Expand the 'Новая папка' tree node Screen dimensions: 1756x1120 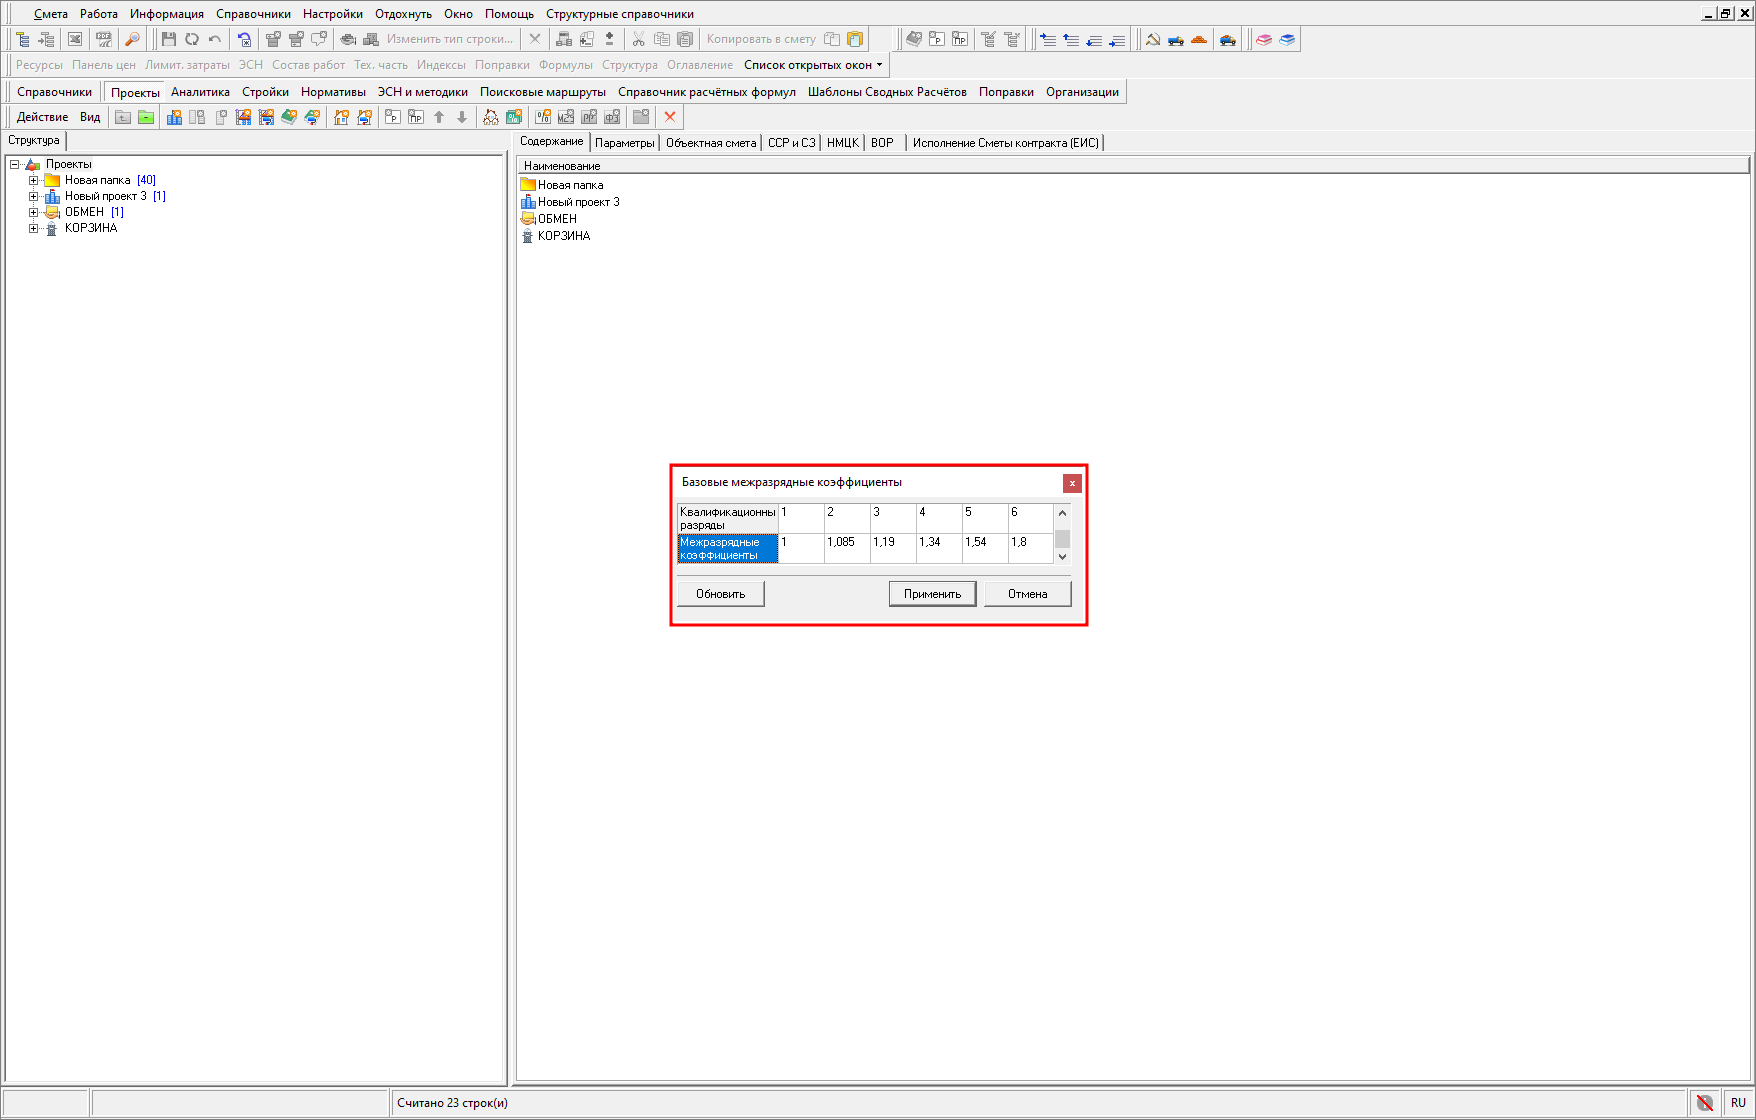point(33,181)
